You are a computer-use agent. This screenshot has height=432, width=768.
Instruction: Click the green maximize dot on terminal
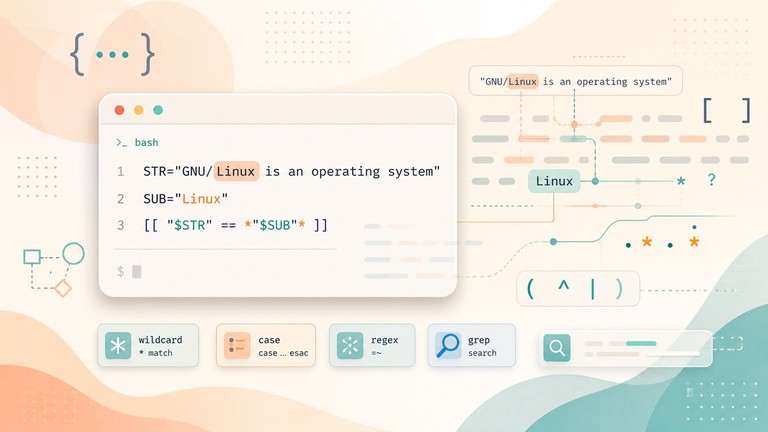(x=158, y=110)
